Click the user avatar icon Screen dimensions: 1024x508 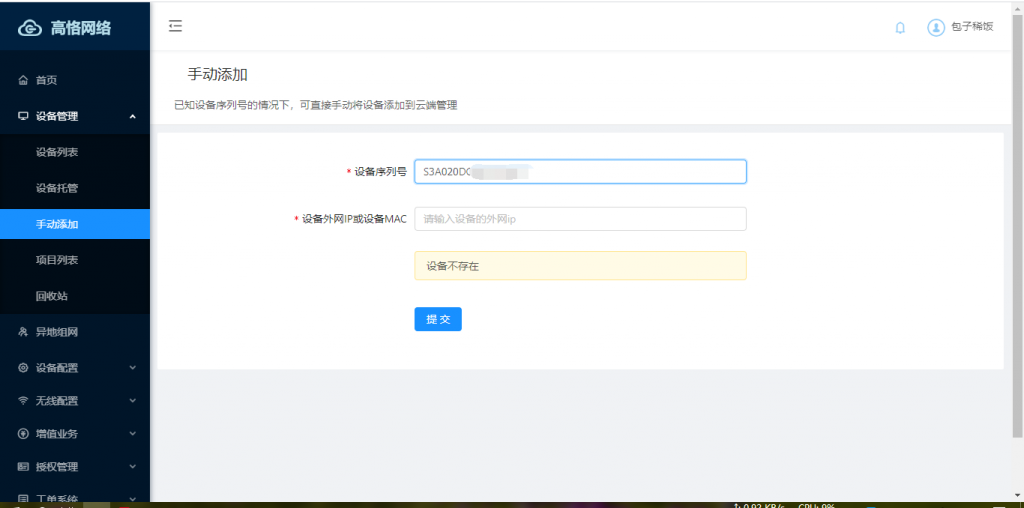tap(936, 28)
